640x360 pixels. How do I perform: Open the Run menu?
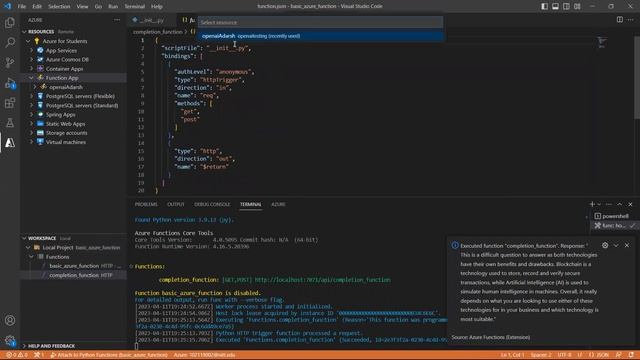[x=113, y=7]
